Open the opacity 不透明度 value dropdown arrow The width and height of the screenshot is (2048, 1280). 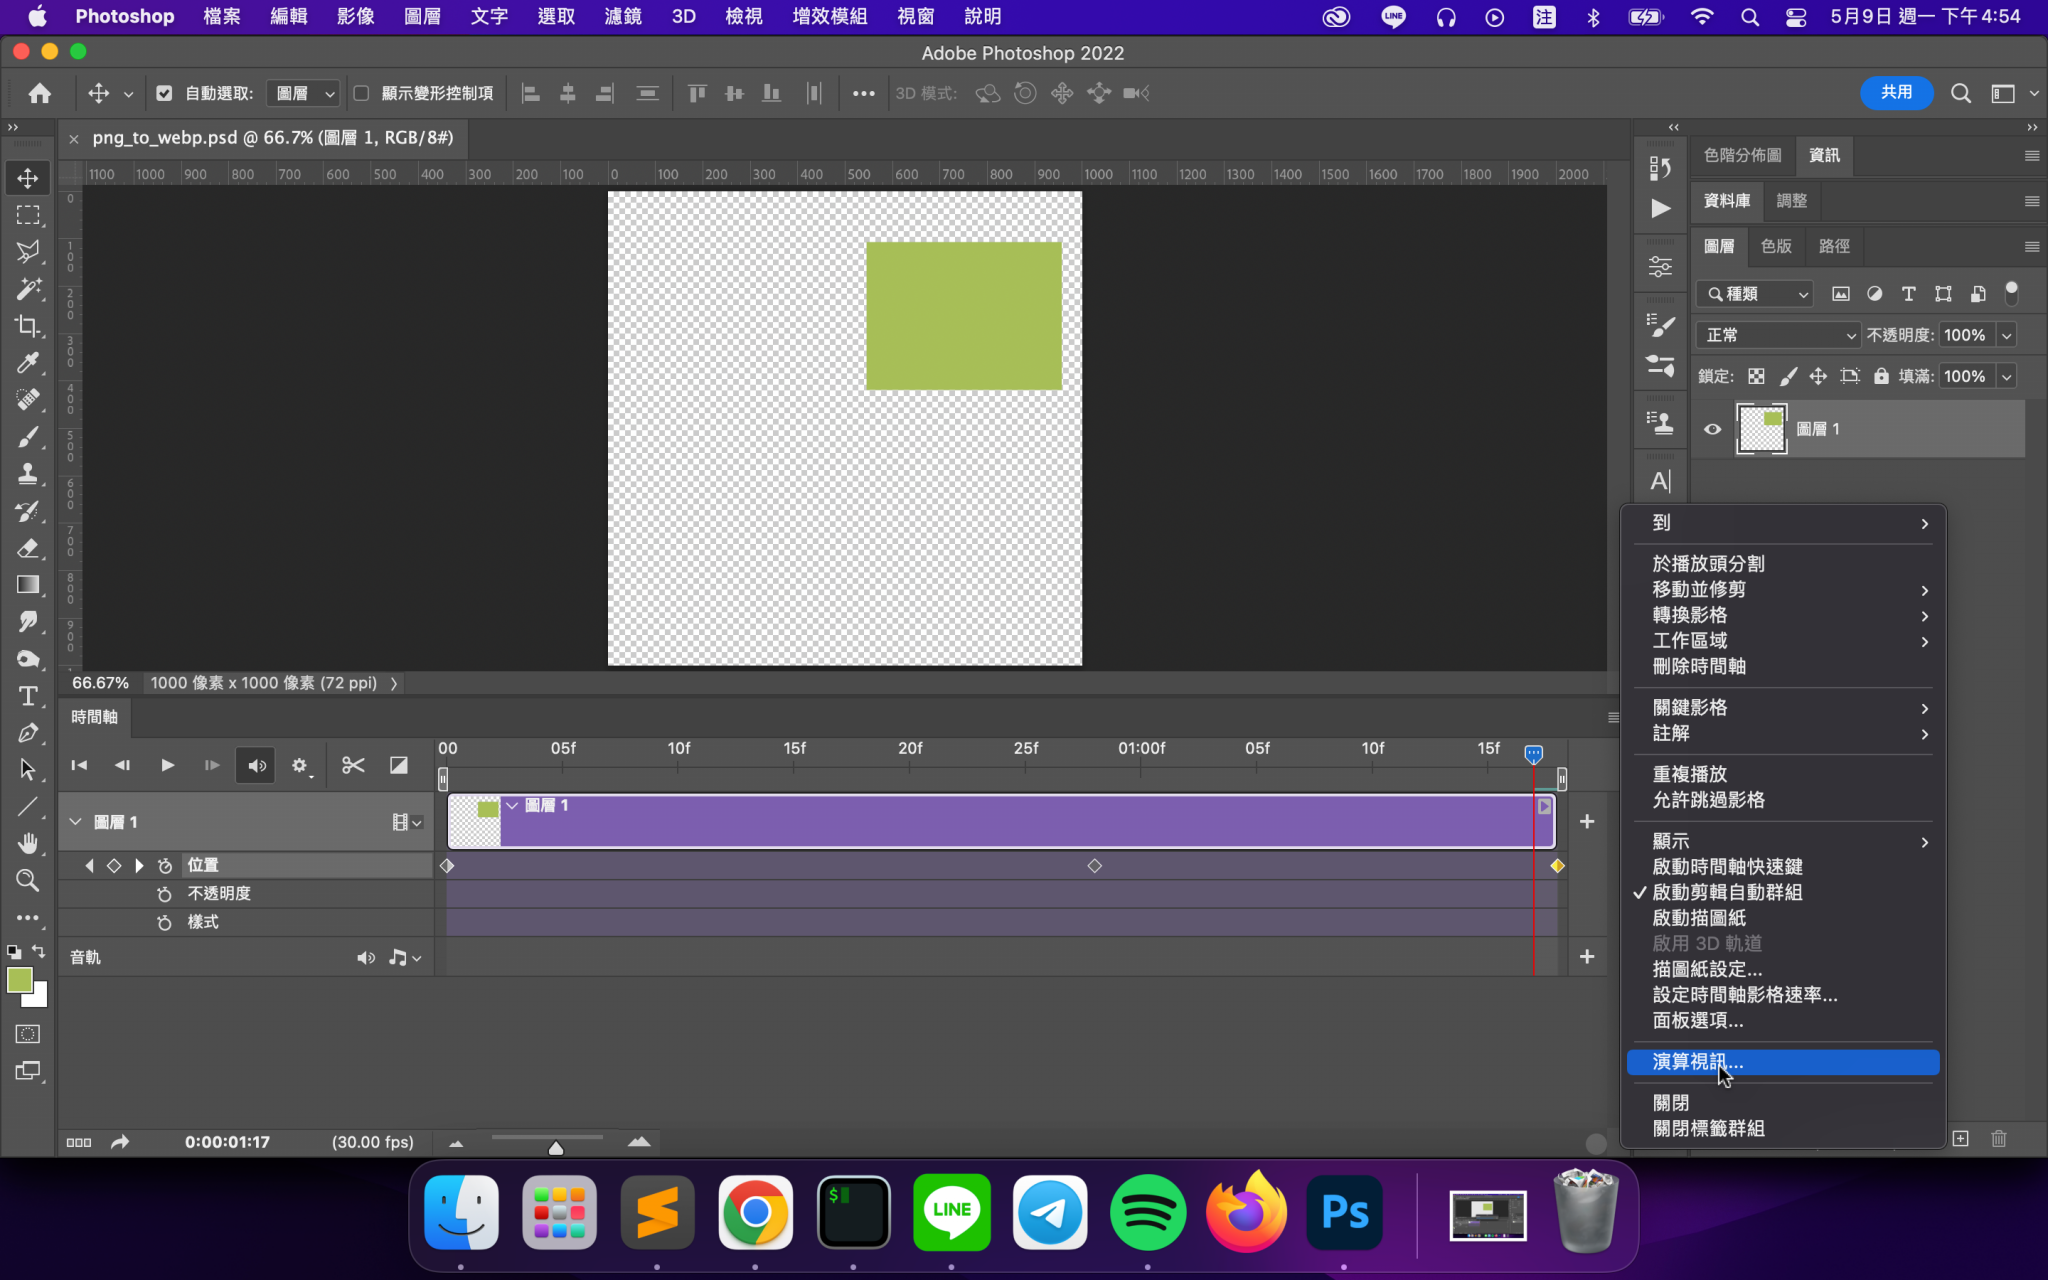pyautogui.click(x=2006, y=335)
